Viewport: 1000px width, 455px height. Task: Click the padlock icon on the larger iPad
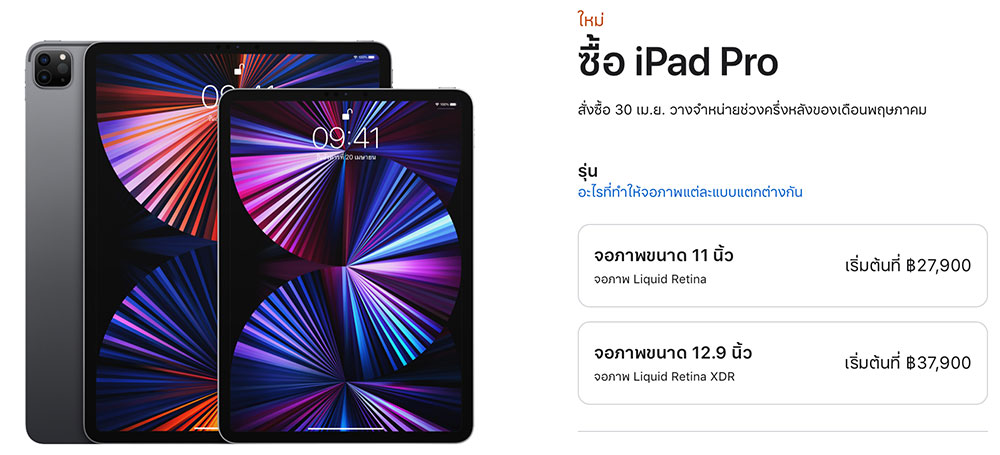pos(239,70)
